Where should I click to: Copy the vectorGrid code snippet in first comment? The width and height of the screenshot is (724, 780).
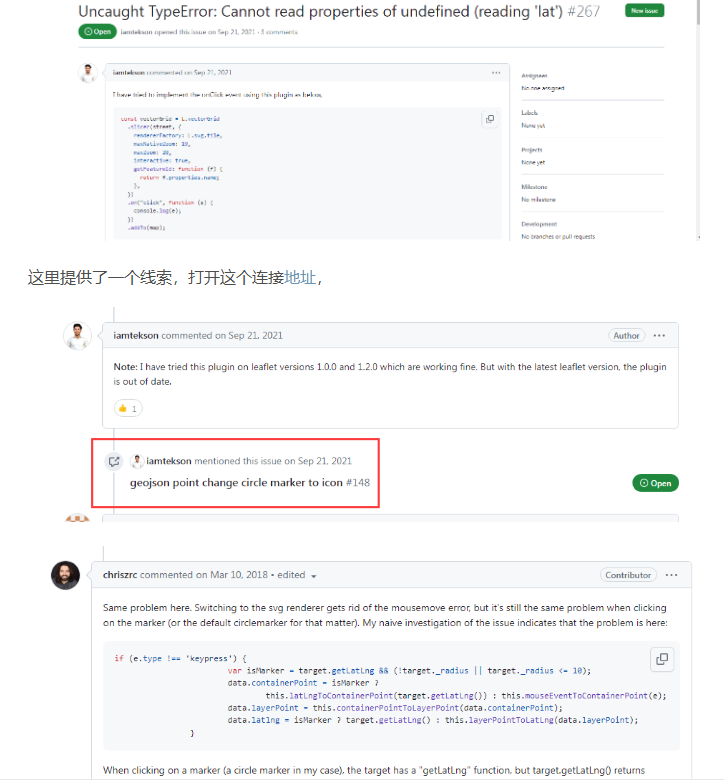point(490,119)
